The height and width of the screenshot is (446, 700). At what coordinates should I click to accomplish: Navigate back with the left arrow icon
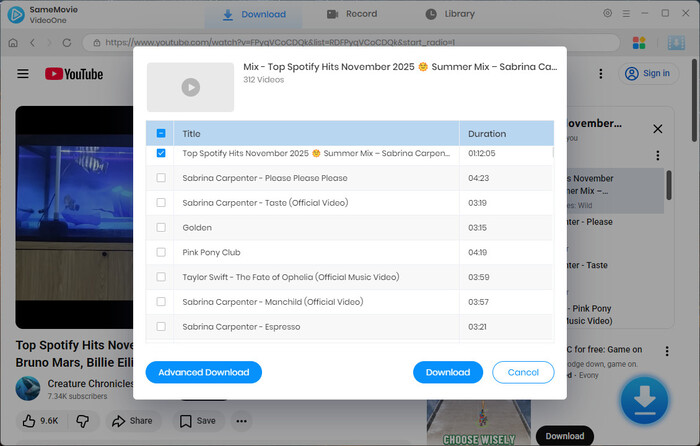point(32,43)
